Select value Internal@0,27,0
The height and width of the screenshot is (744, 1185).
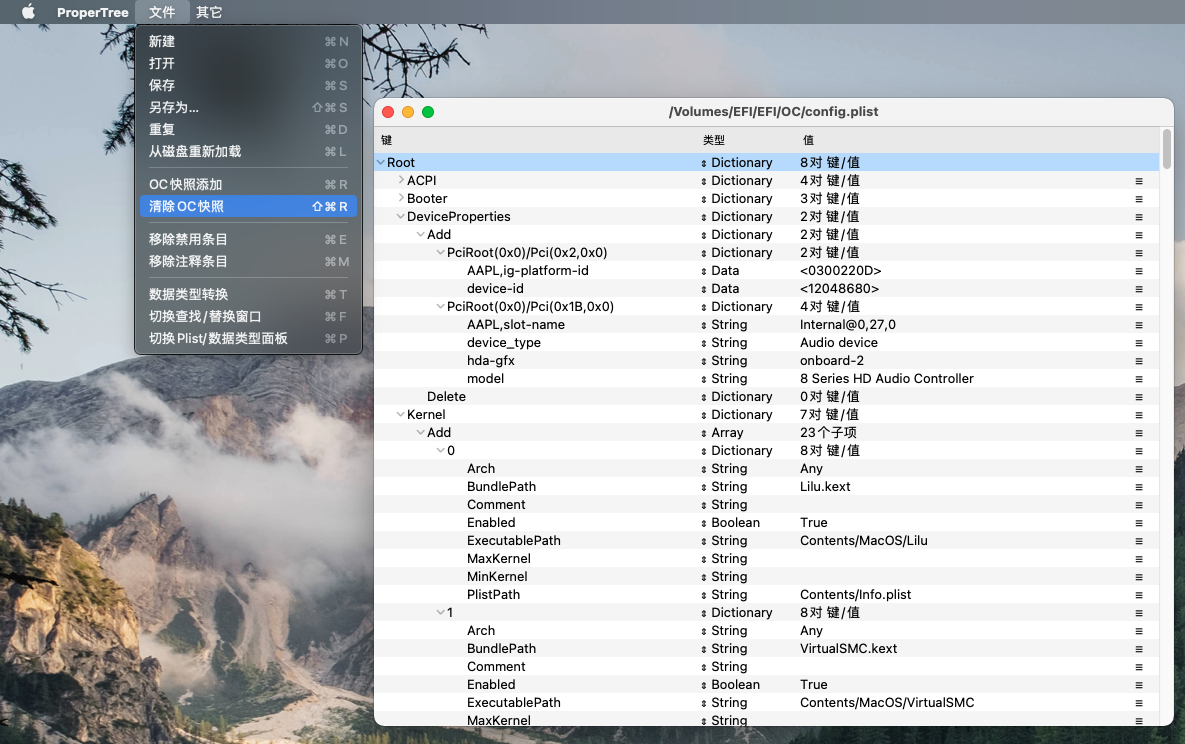pyautogui.click(x=847, y=325)
